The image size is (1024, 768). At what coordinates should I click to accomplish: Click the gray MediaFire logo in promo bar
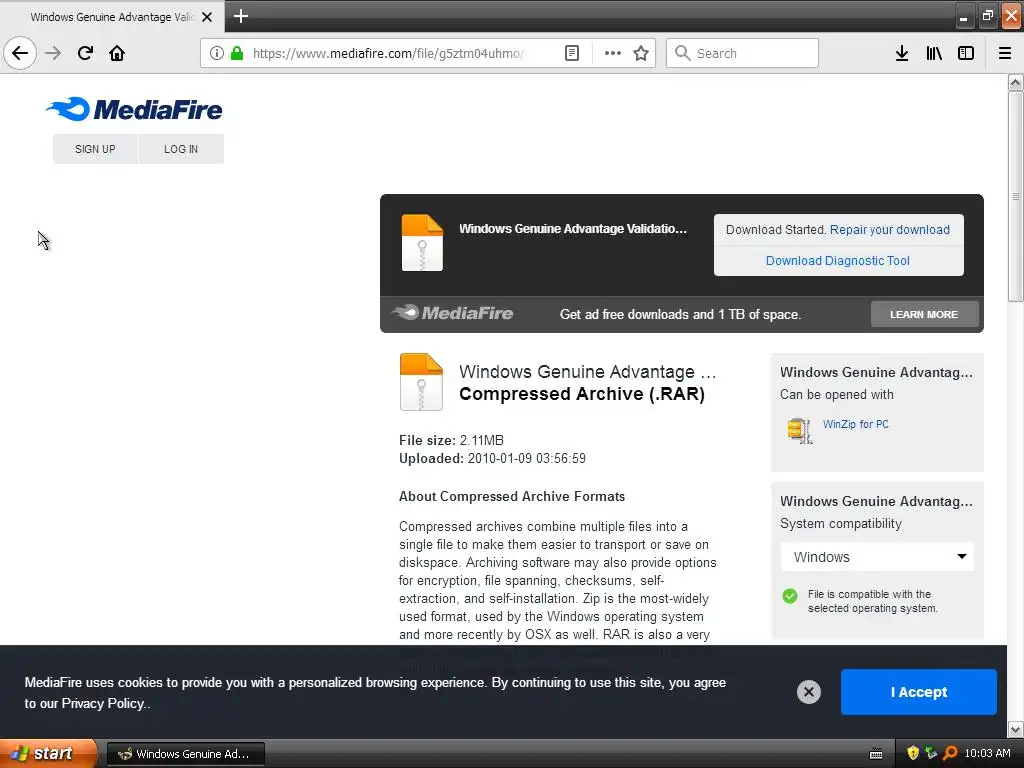(x=453, y=313)
